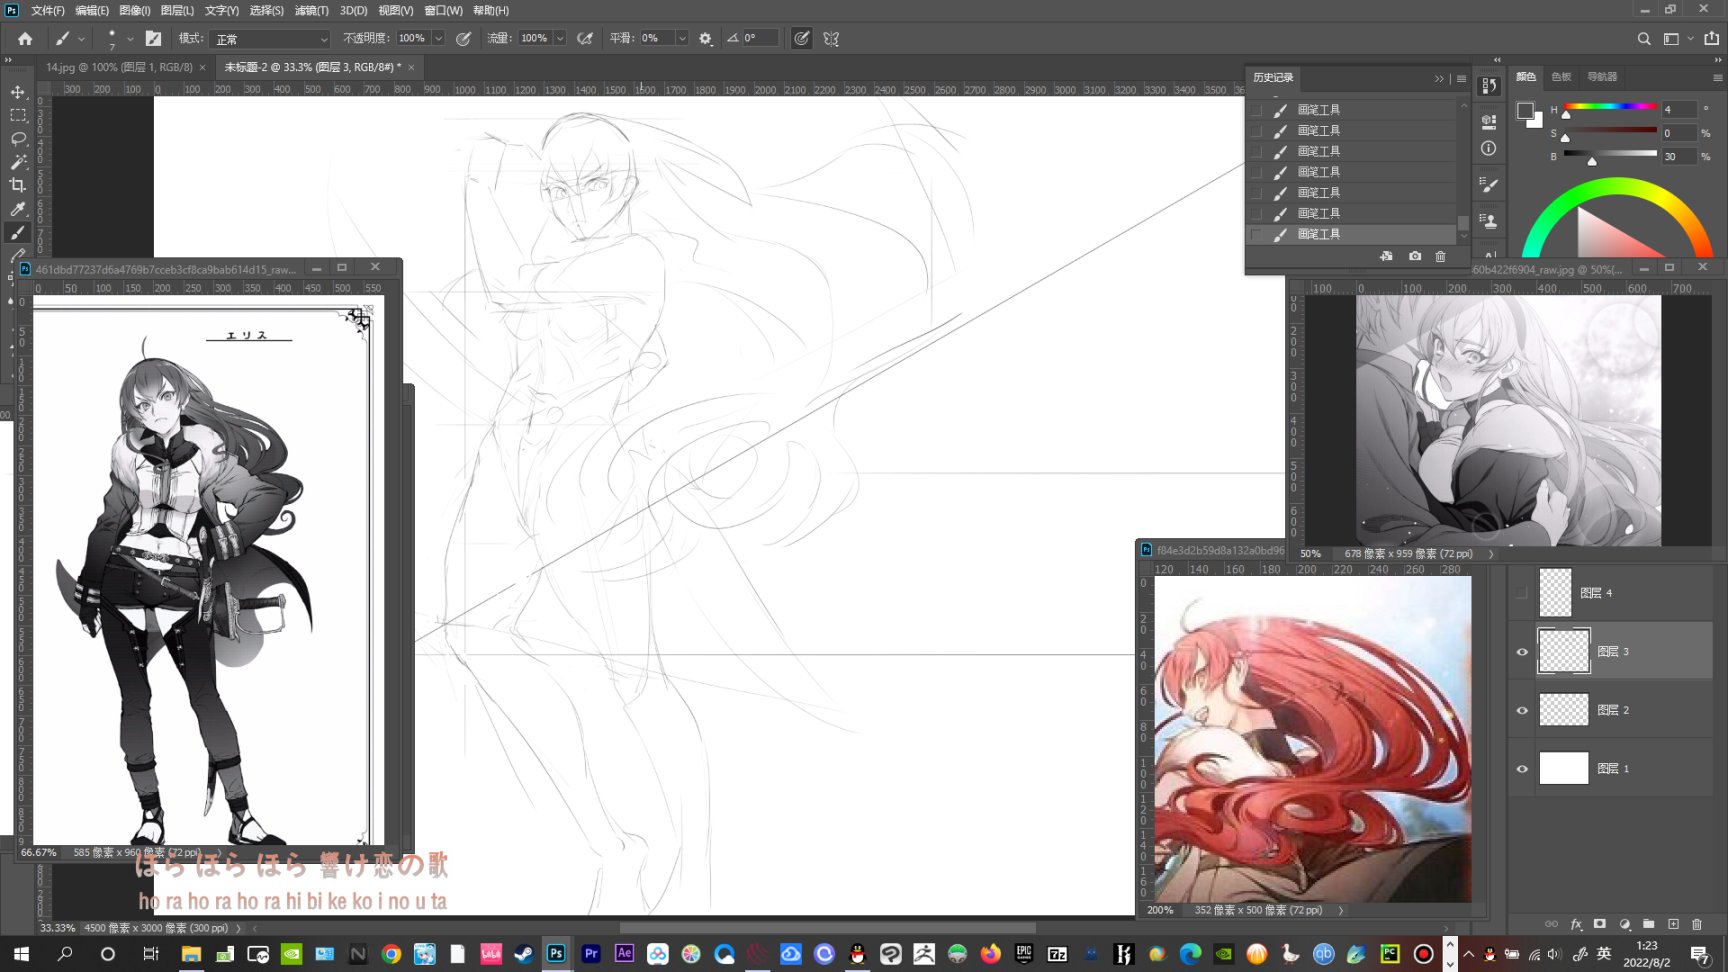Open the Brushes panel dock icon
This screenshot has width=1728, height=972.
(x=1489, y=184)
